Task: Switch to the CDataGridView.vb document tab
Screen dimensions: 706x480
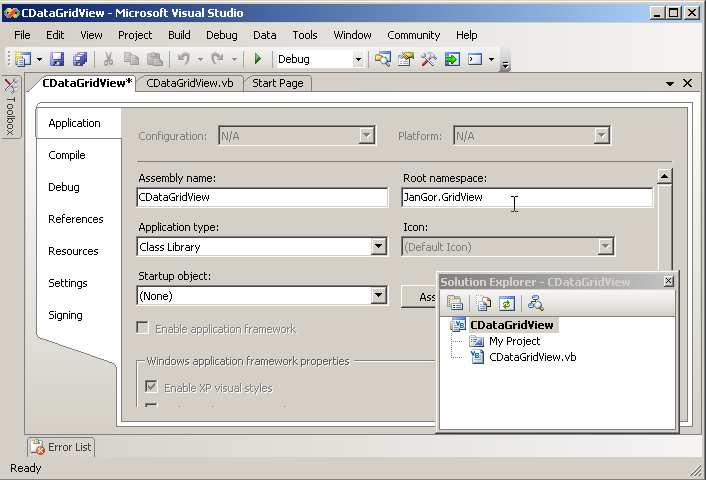Action: 190,83
